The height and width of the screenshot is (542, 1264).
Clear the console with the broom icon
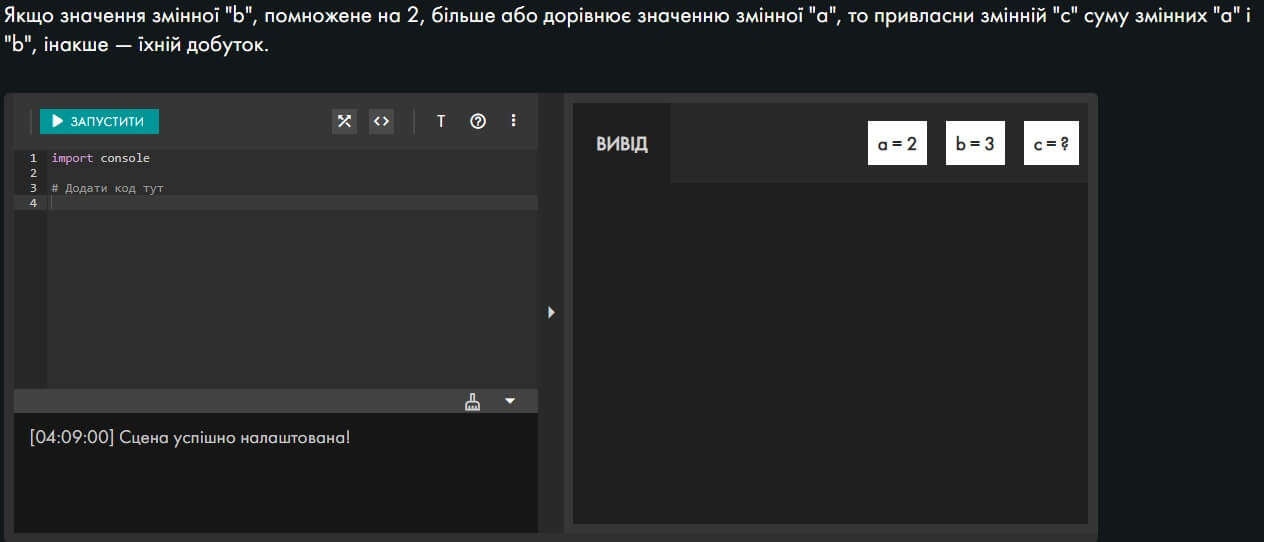coord(473,401)
